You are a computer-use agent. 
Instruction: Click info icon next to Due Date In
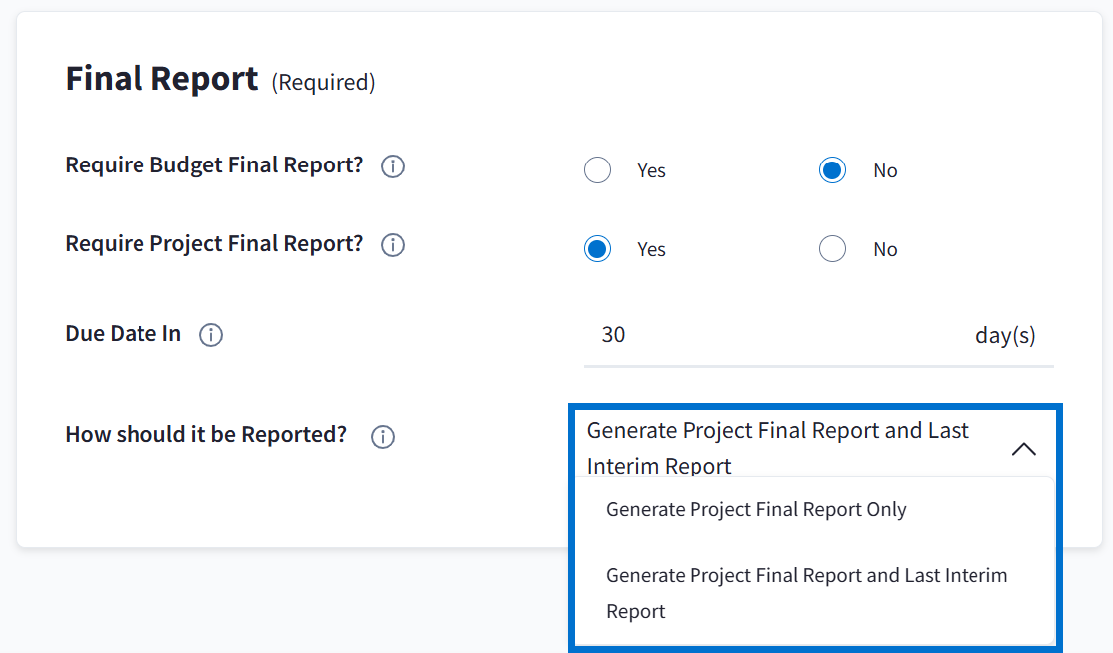[x=211, y=335]
